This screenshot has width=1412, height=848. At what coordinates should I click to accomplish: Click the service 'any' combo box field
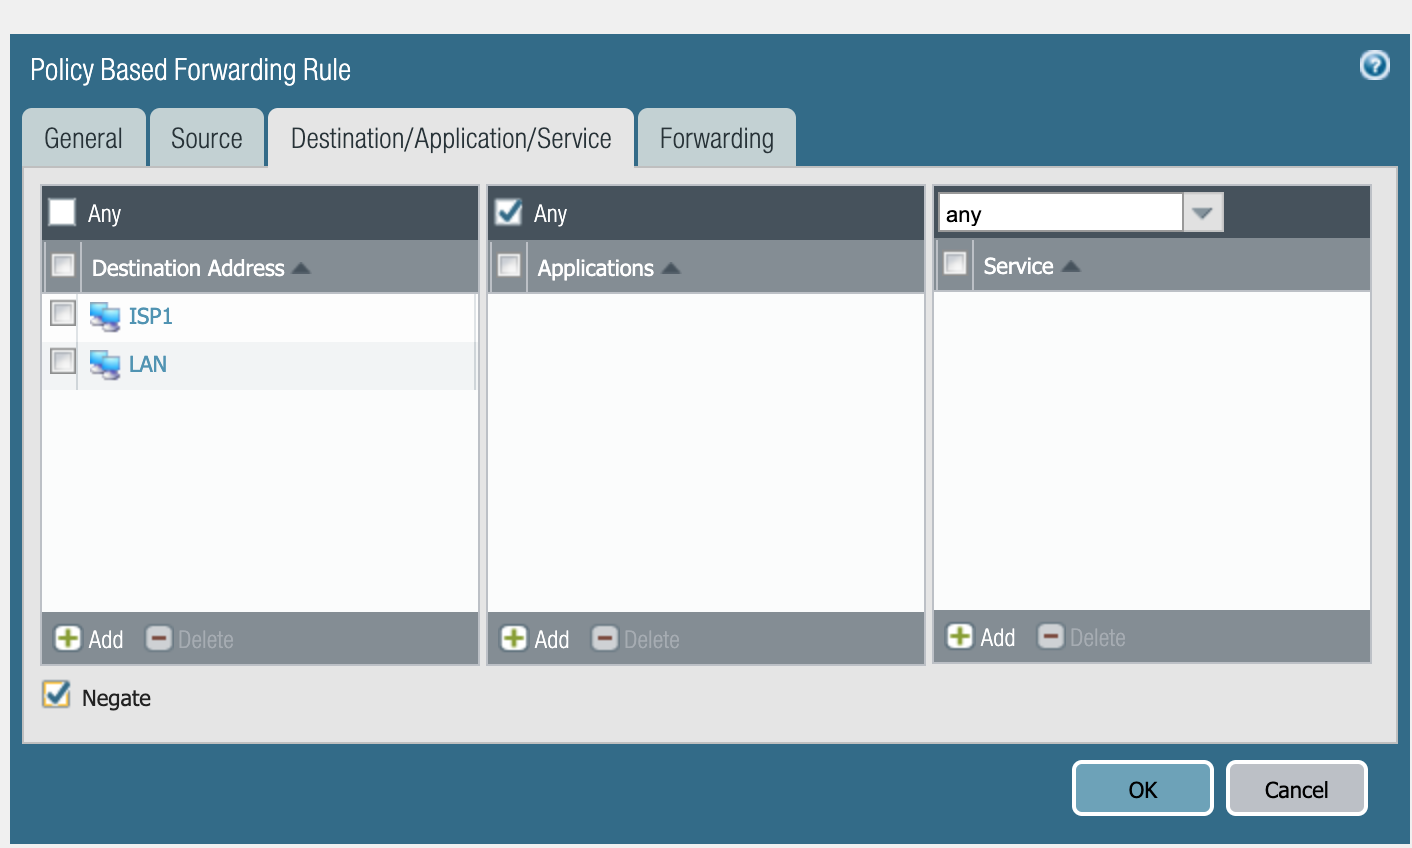1060,213
